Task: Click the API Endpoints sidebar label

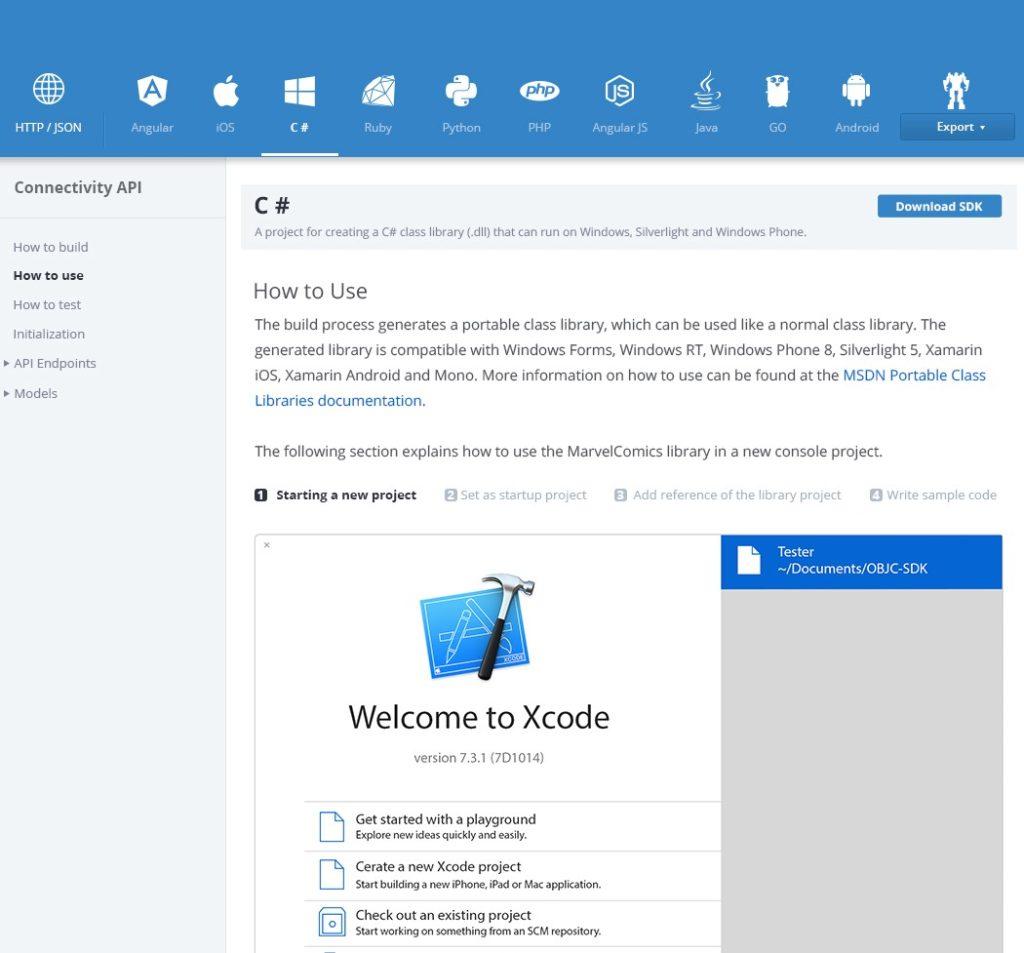Action: [55, 363]
